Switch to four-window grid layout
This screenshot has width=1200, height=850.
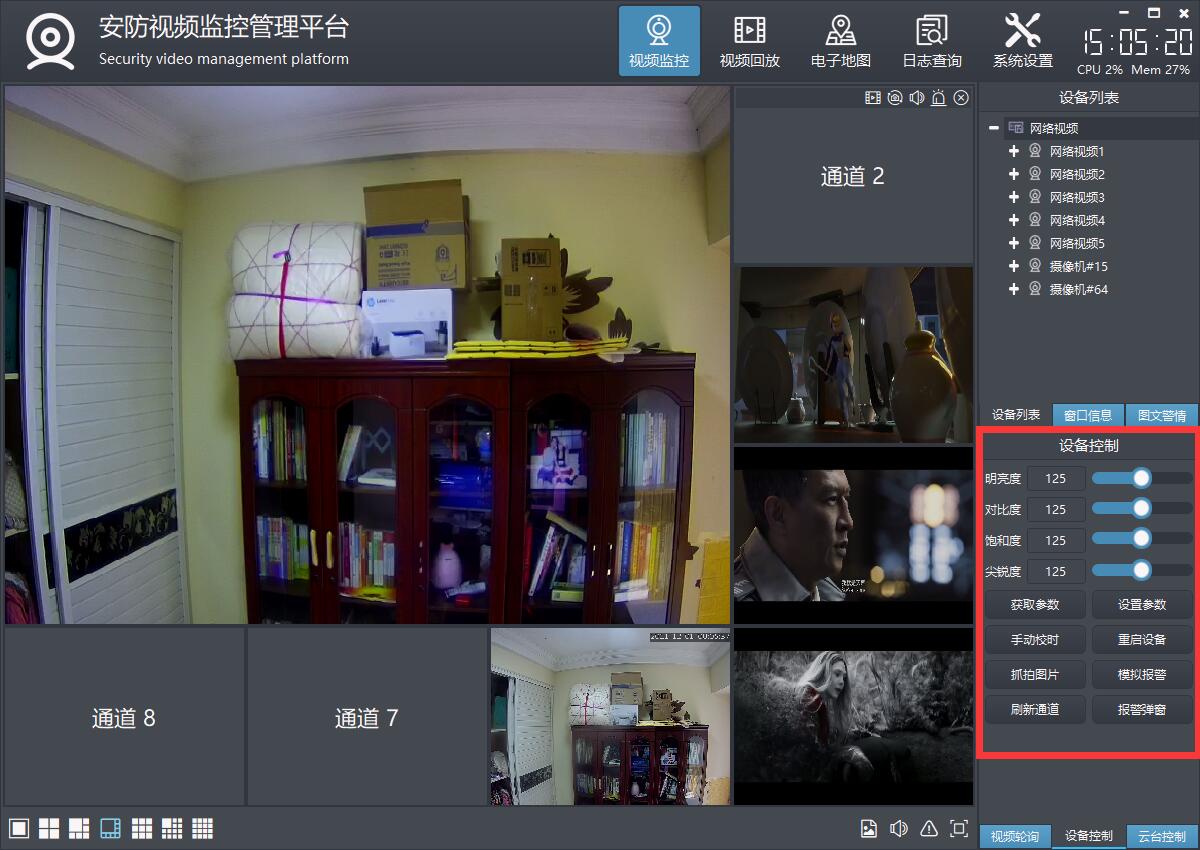pos(49,828)
